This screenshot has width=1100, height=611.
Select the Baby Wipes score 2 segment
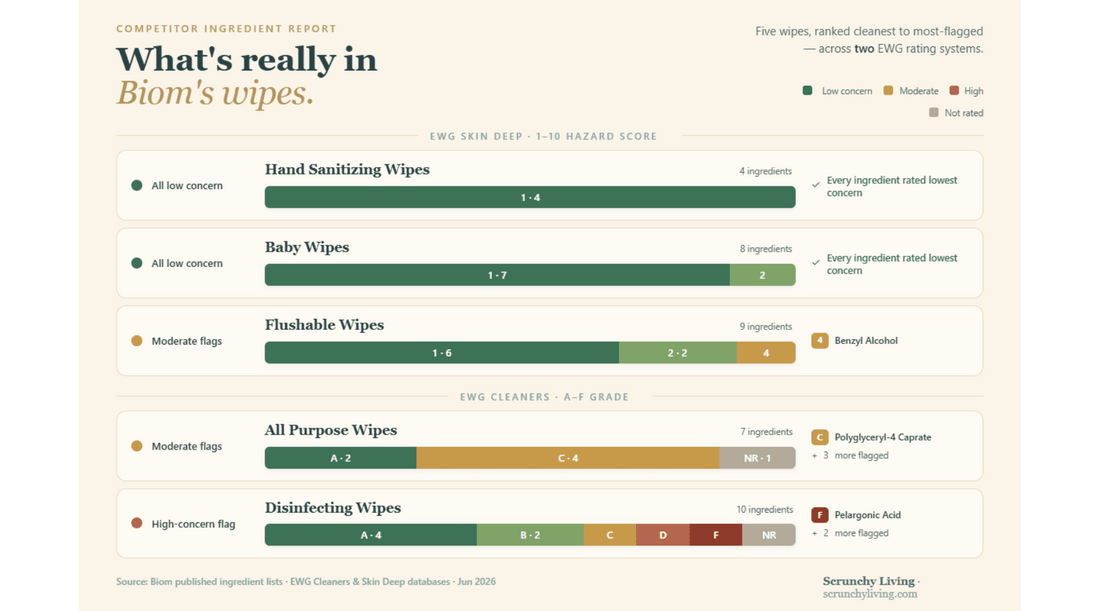763,275
